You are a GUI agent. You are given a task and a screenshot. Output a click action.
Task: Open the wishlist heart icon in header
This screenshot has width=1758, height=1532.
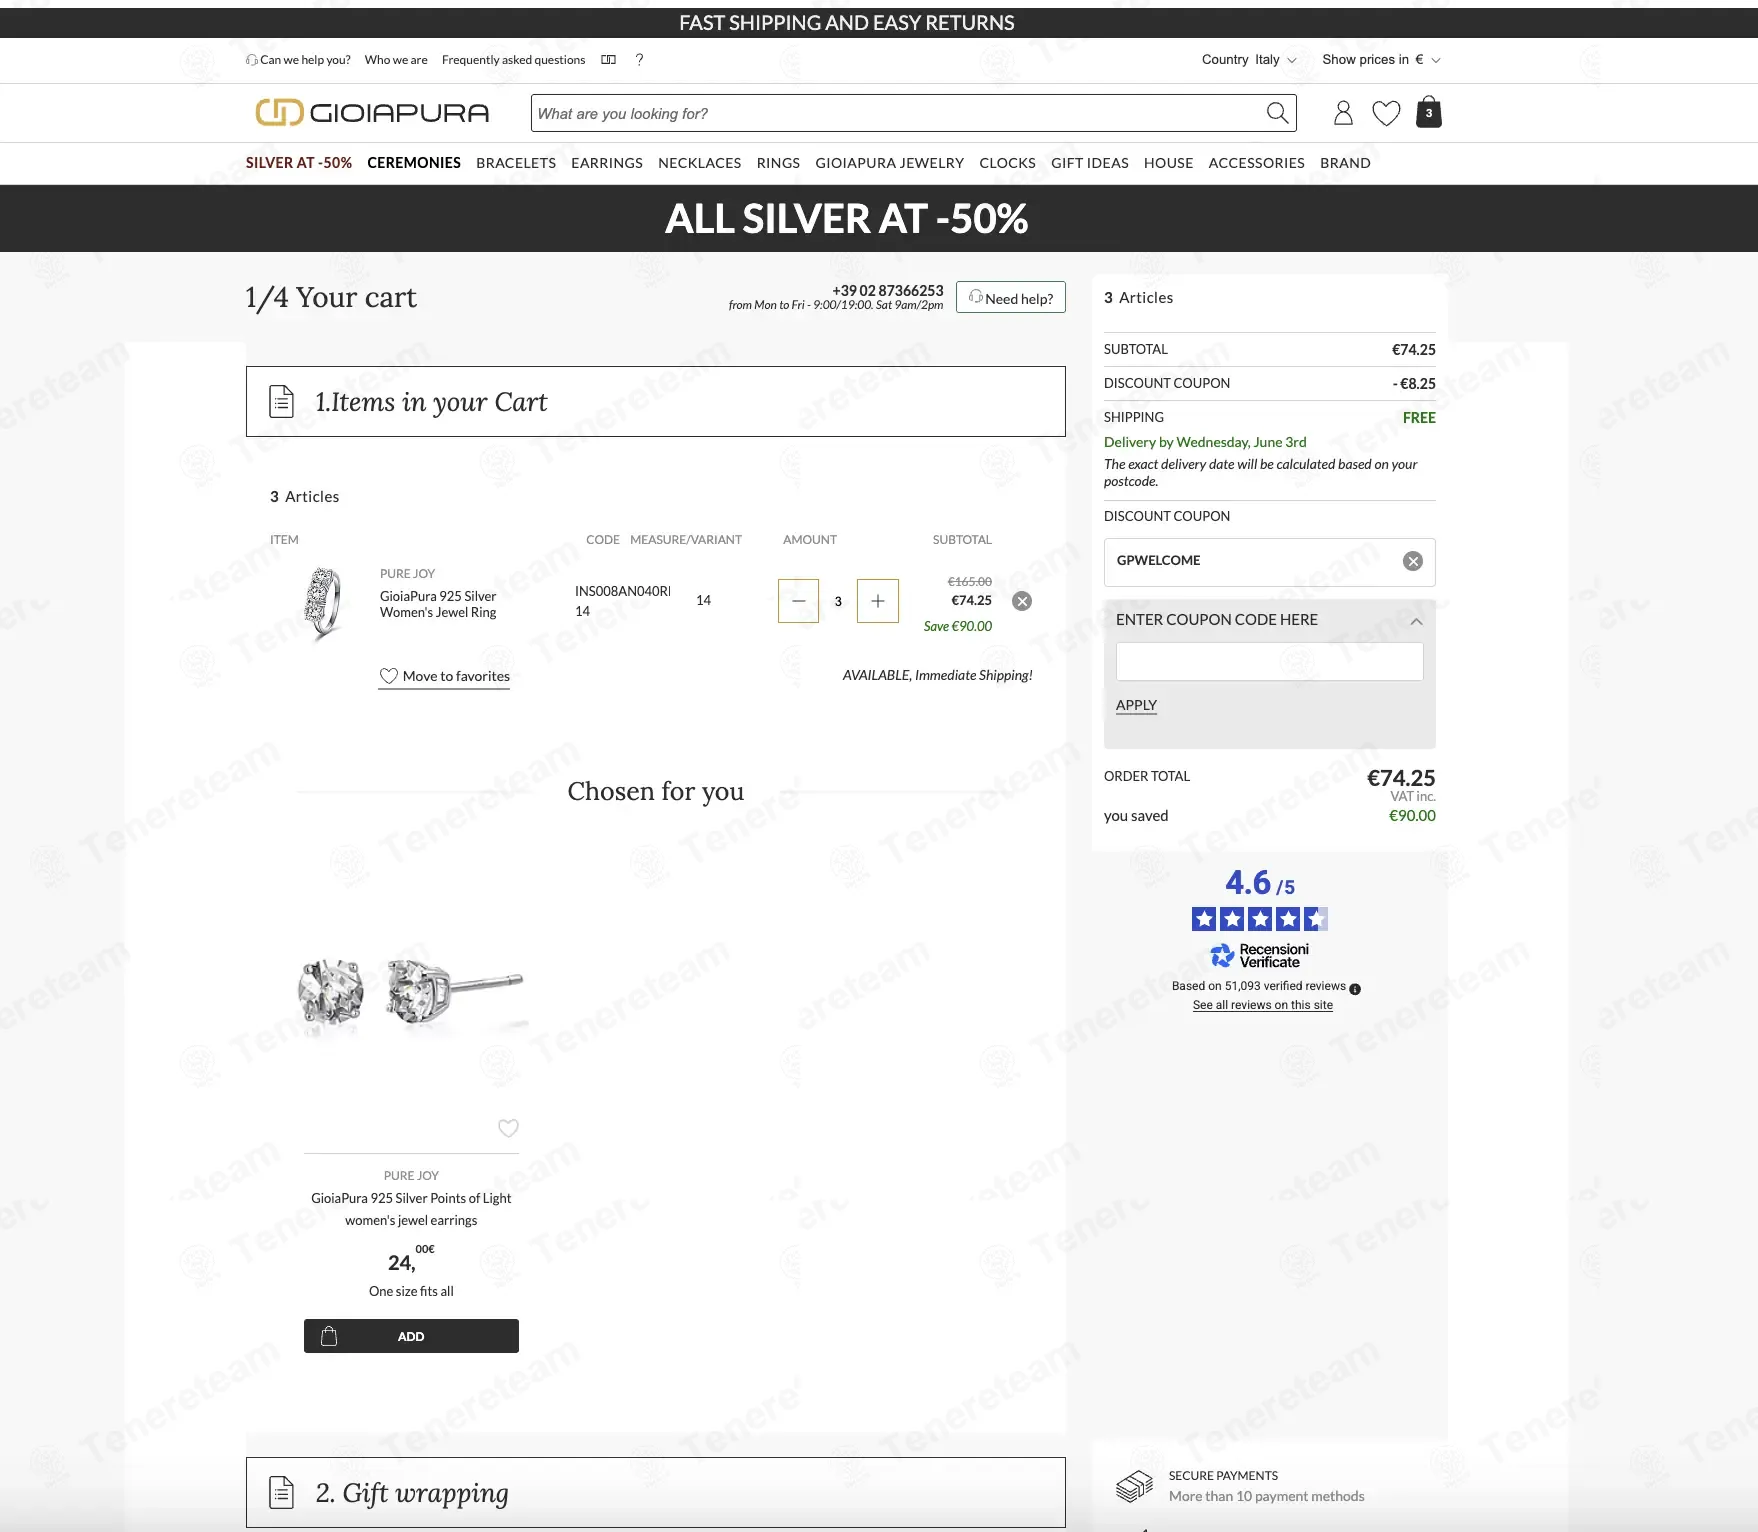pyautogui.click(x=1386, y=113)
